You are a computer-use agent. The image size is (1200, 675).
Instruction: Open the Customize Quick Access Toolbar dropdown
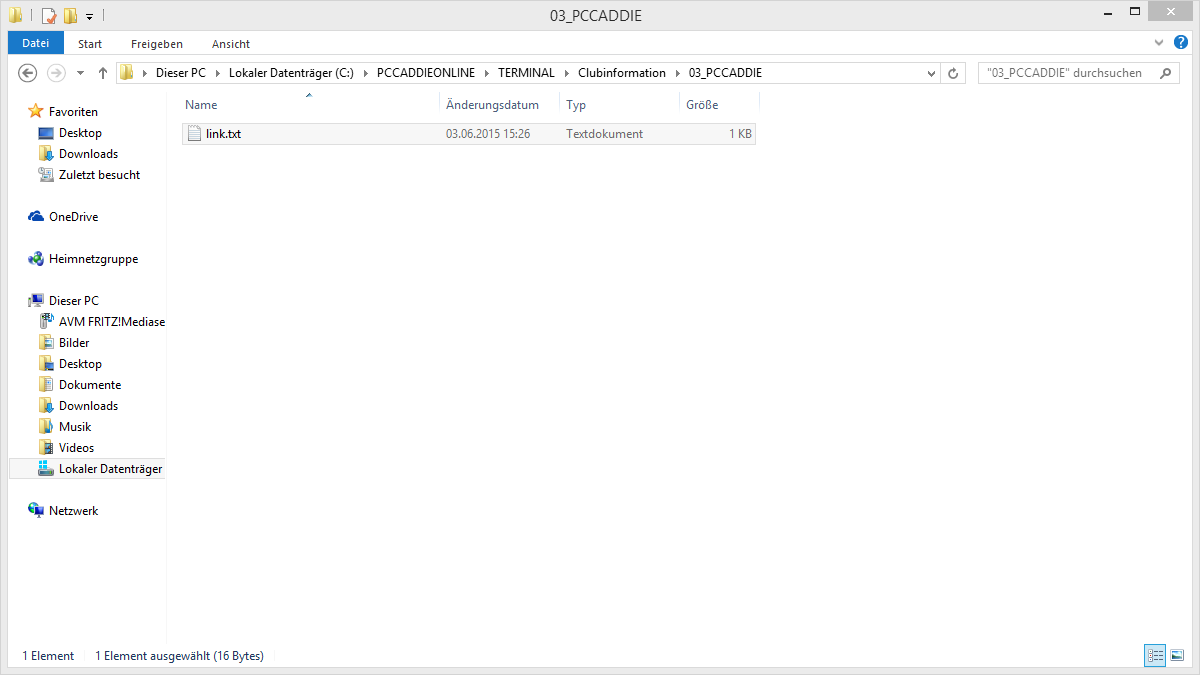tap(89, 17)
